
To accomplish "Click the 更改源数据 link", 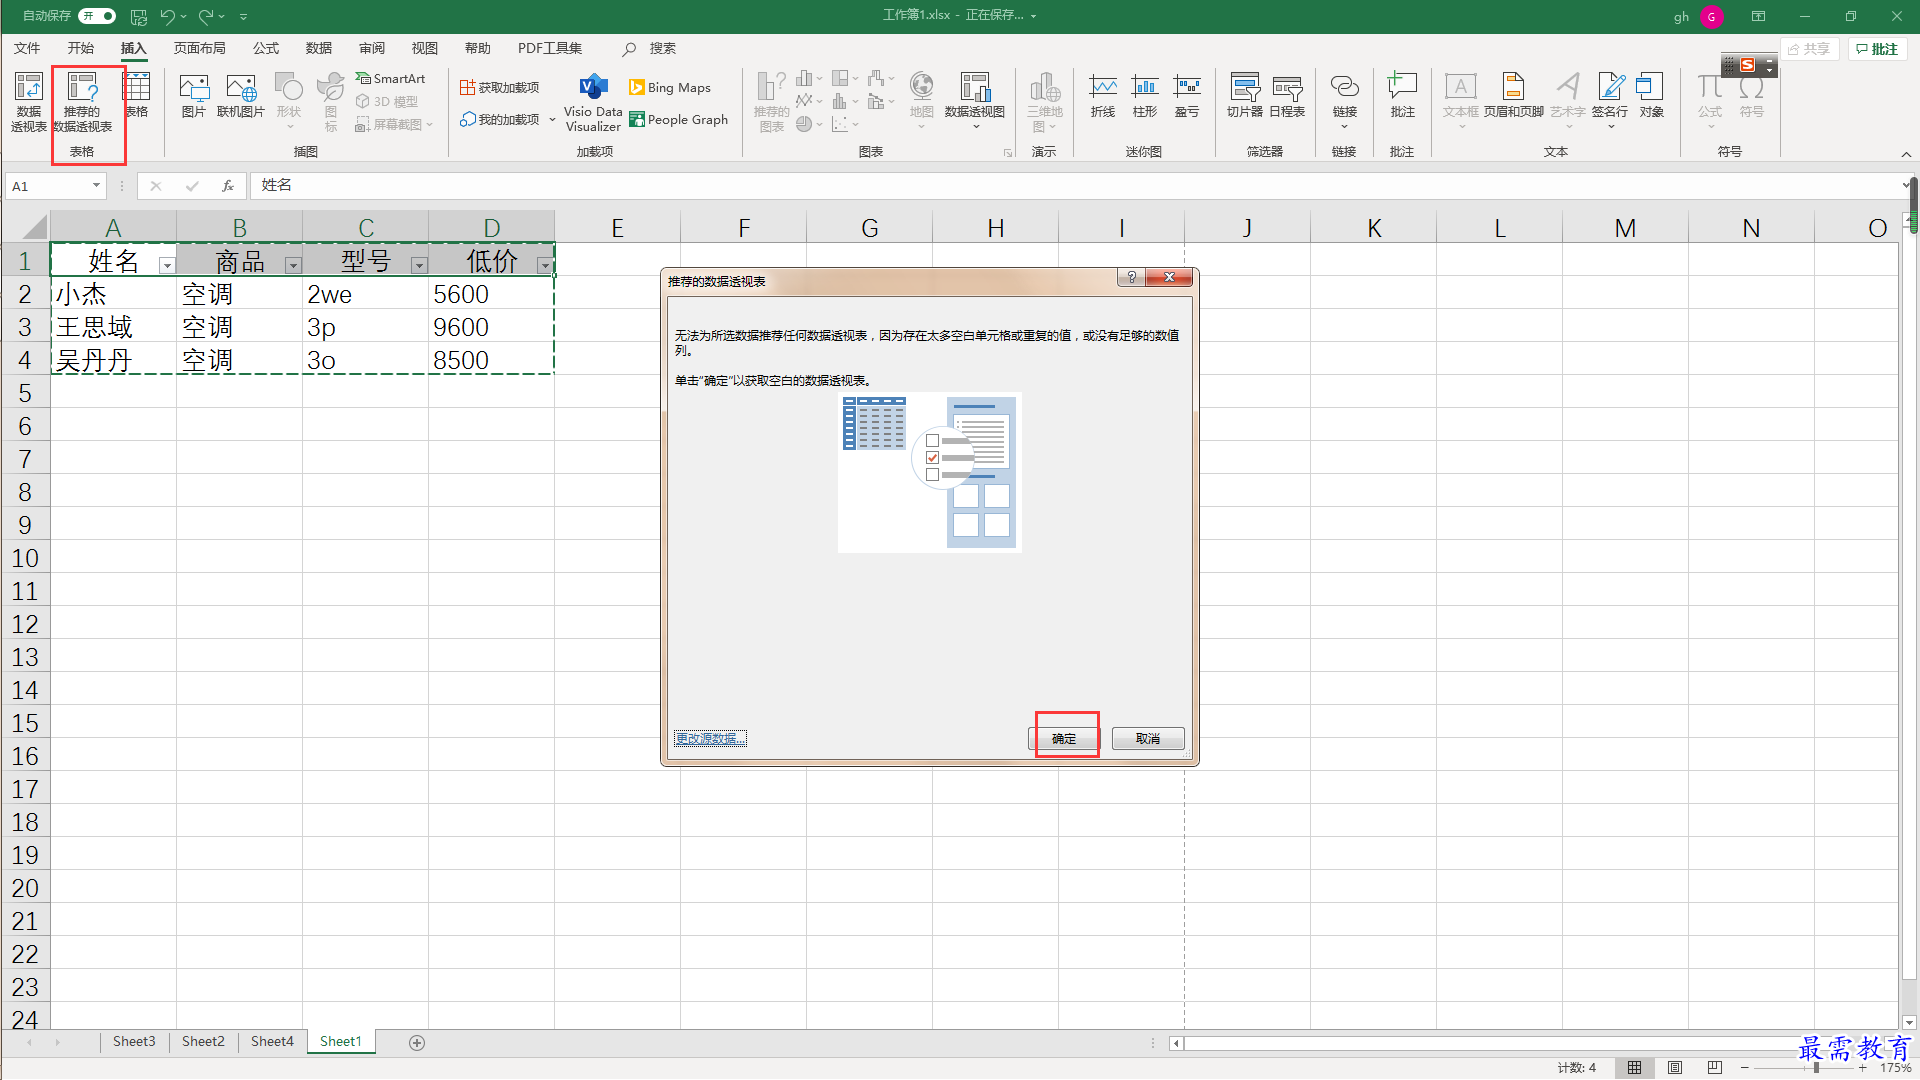I will click(x=710, y=739).
